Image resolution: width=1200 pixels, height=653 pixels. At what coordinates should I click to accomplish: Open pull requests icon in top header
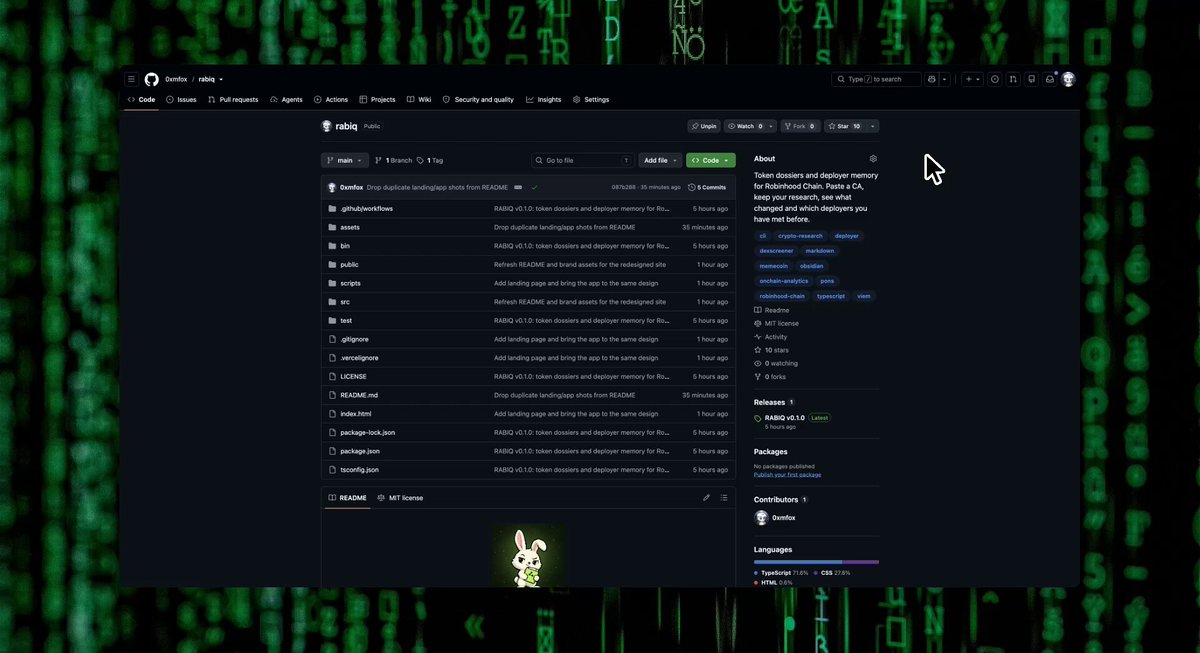pyautogui.click(x=1013, y=79)
